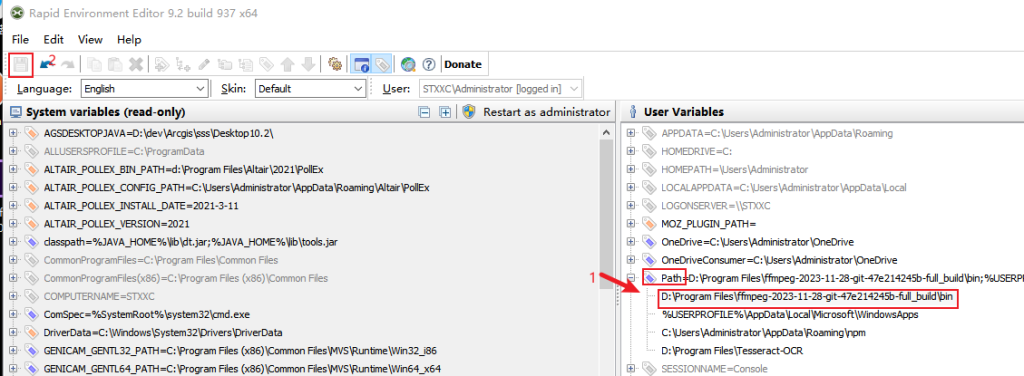
Task: Expand the GENICAM_GENTL32_PATH variable
Action: 14,351
